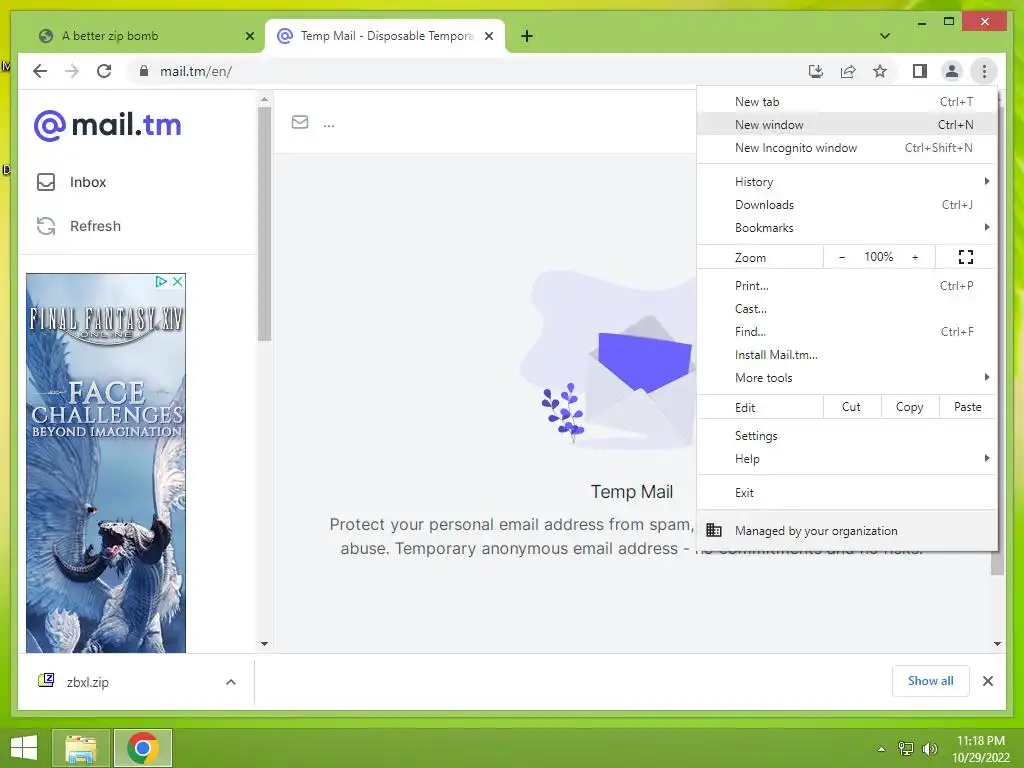
Task: Click Copy in the Edit row
Action: coord(910,407)
